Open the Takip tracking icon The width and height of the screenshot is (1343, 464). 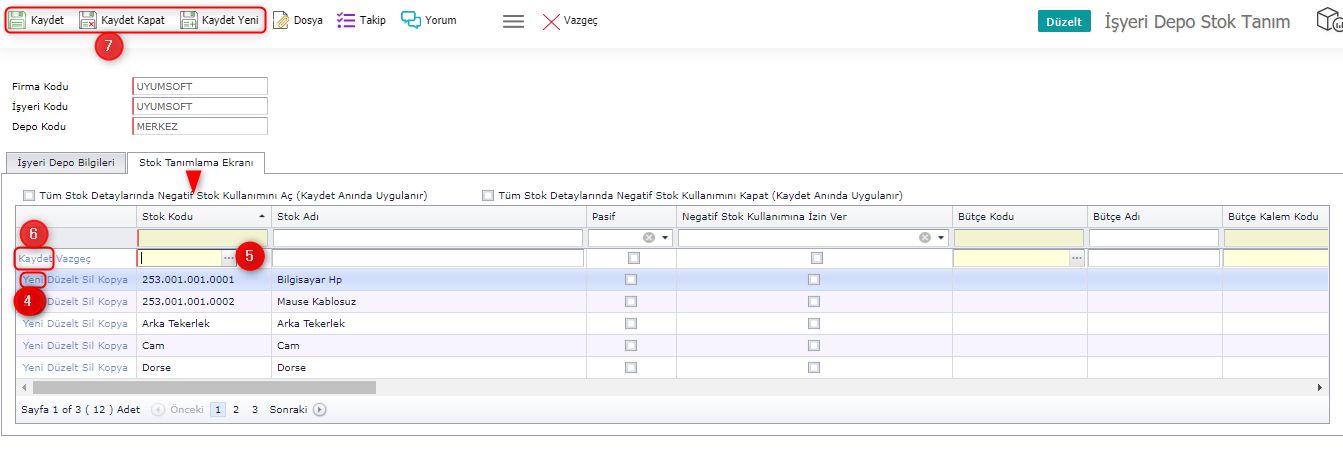(x=346, y=20)
